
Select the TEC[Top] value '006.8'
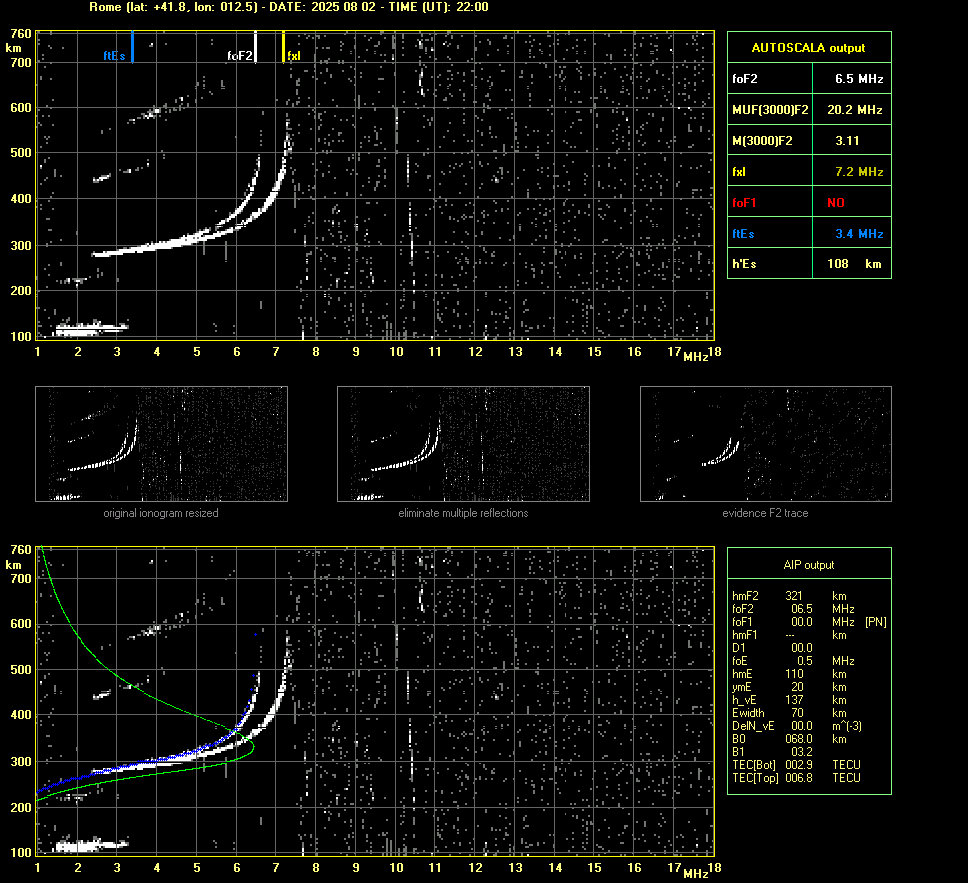799,777
